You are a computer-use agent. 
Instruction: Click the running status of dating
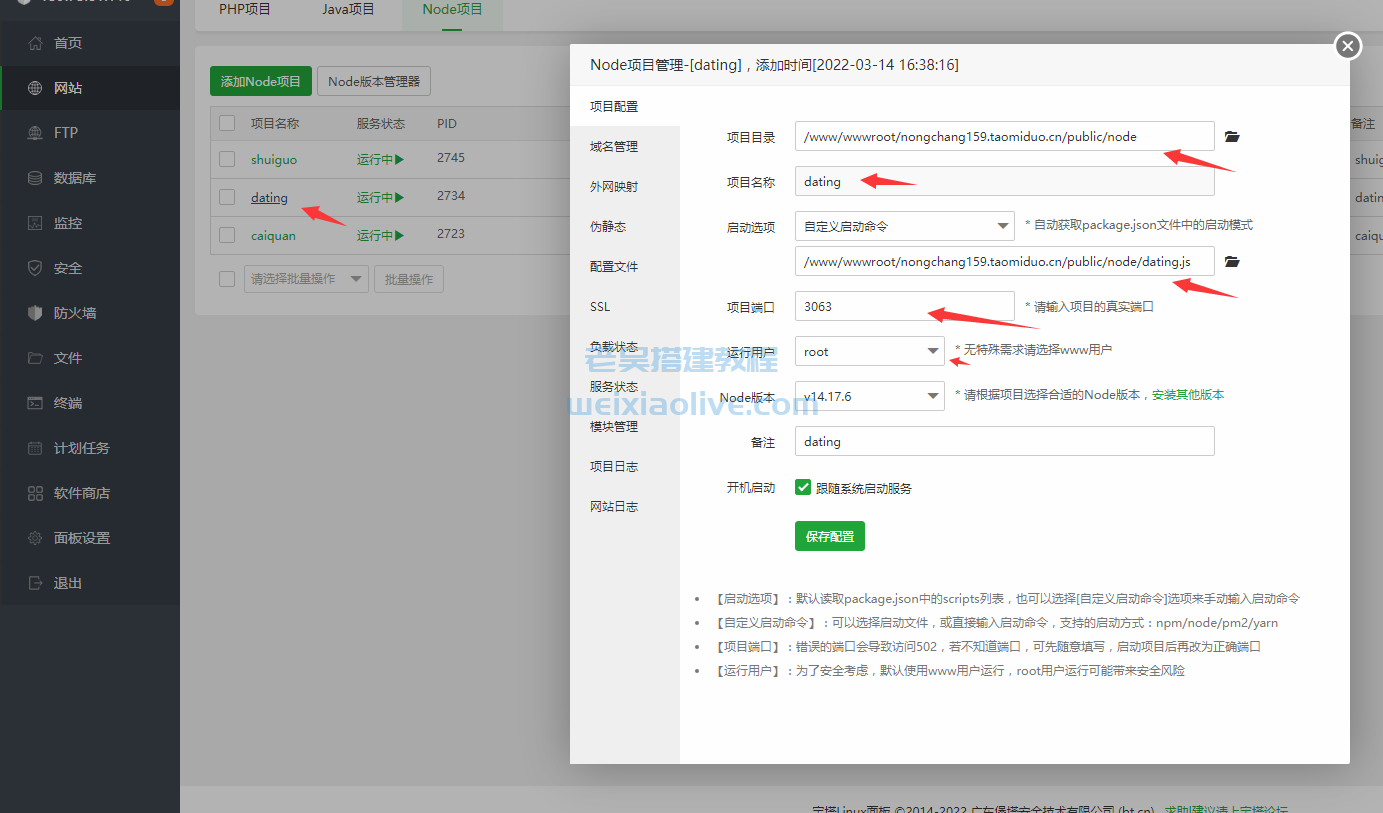(x=381, y=197)
